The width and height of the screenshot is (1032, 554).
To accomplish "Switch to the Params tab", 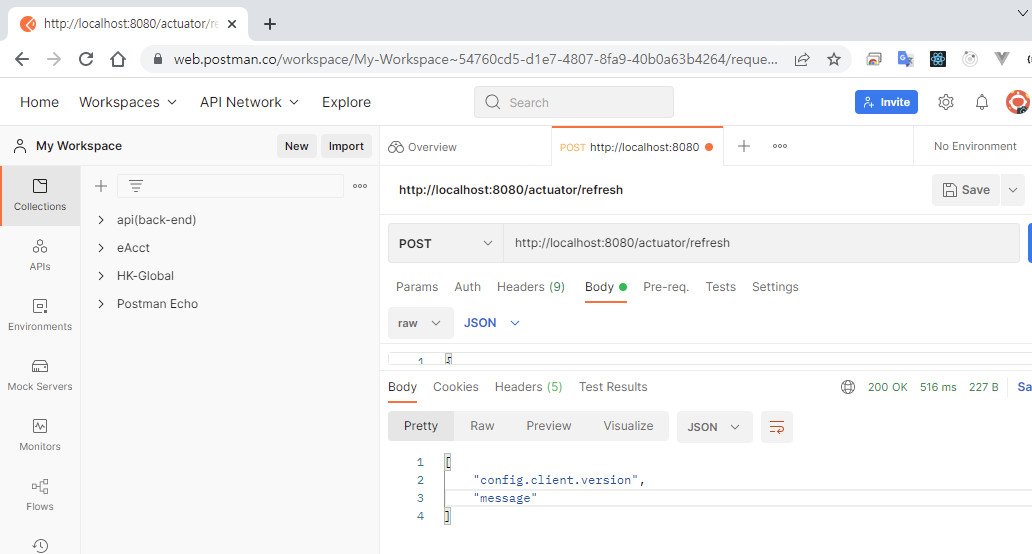I will click(x=417, y=287).
